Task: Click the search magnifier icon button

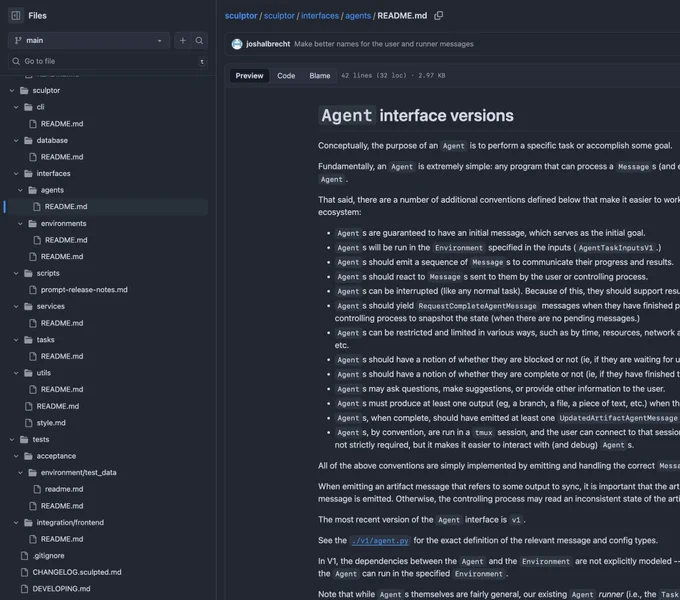Action: (x=199, y=40)
